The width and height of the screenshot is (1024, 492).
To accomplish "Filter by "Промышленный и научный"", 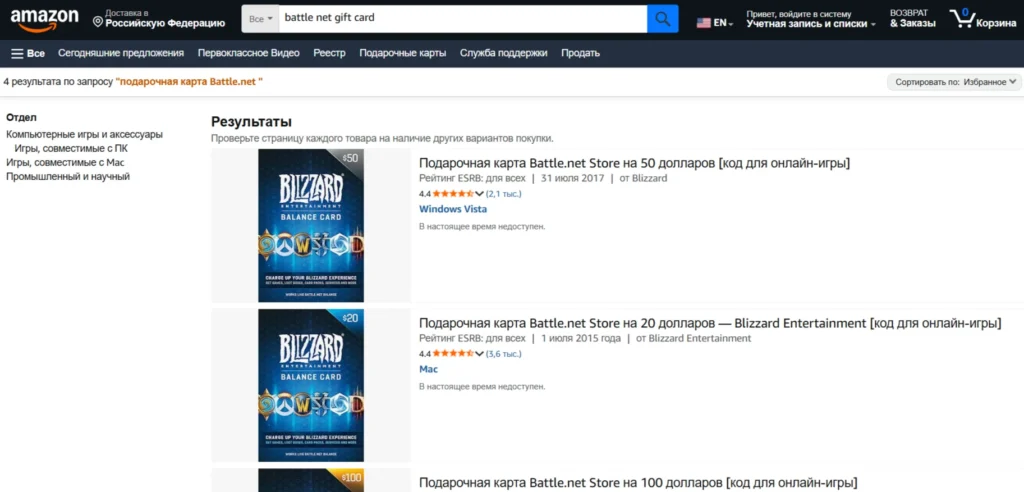I will pos(68,176).
